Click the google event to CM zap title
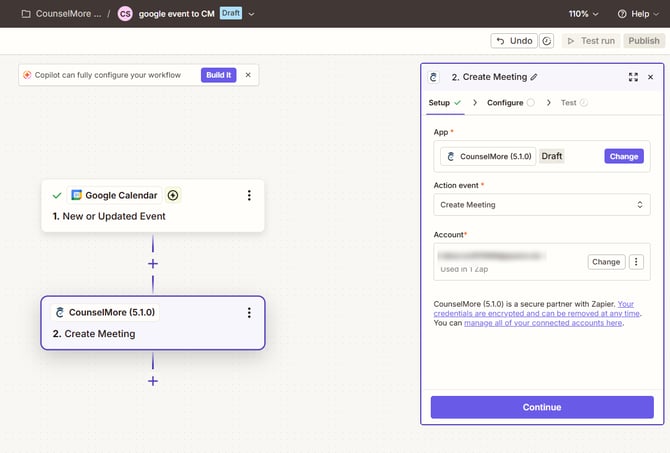The height and width of the screenshot is (453, 670). (176, 14)
